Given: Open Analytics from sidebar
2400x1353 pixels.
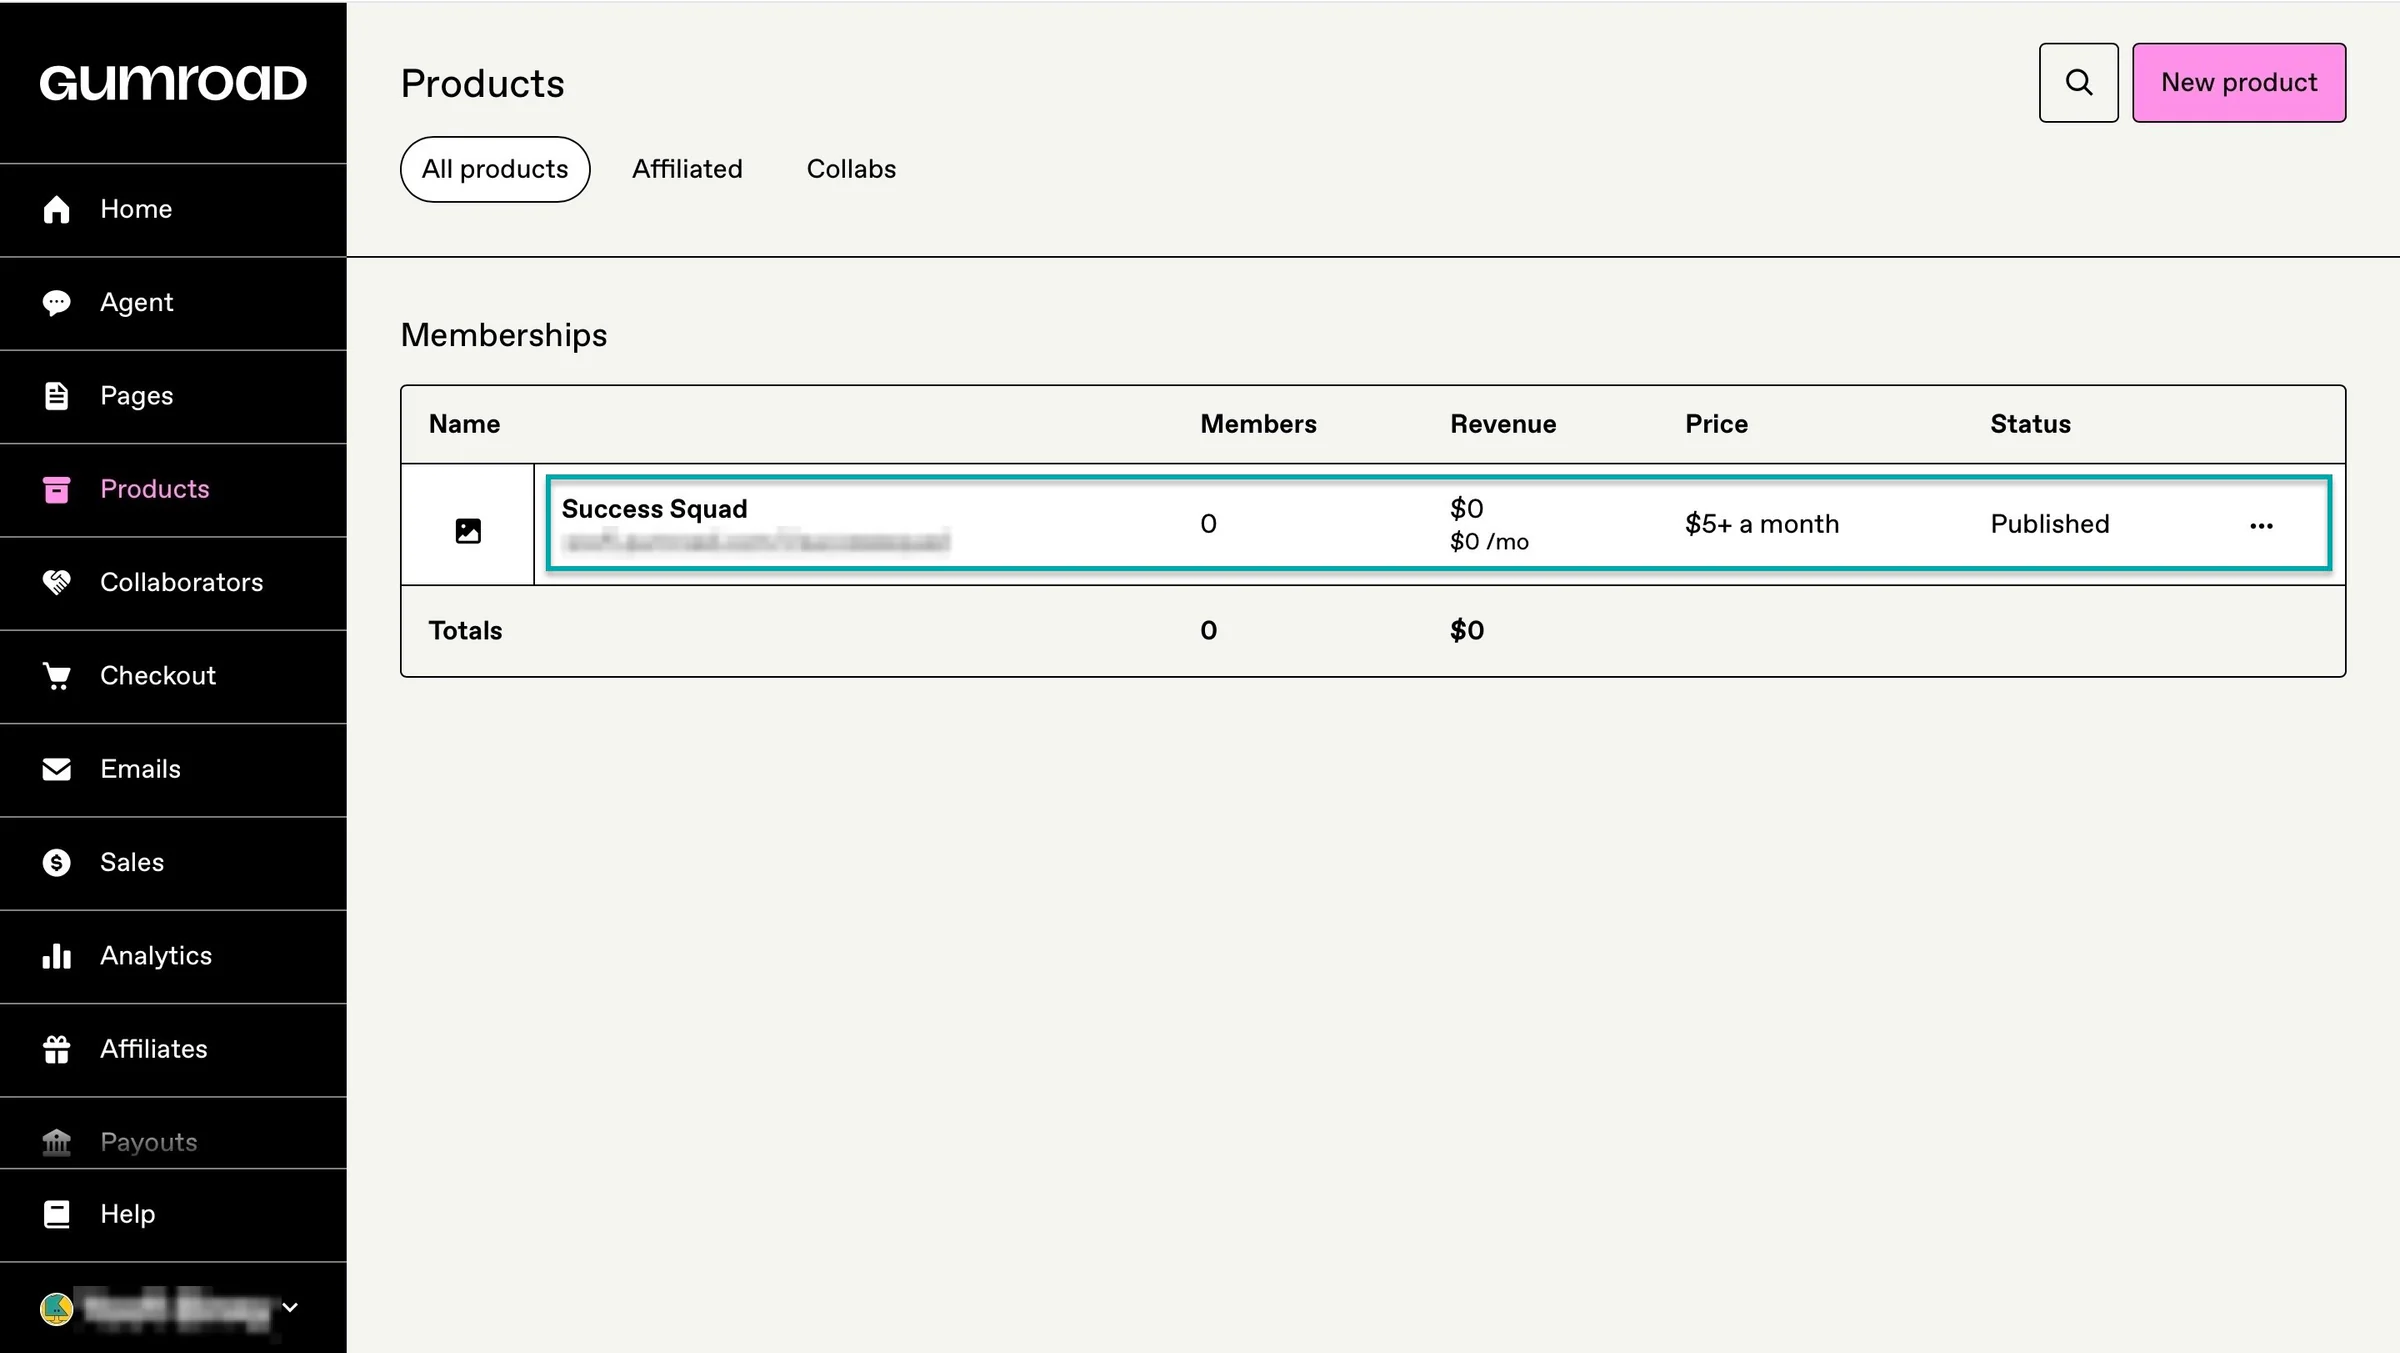Looking at the screenshot, I should click(173, 956).
